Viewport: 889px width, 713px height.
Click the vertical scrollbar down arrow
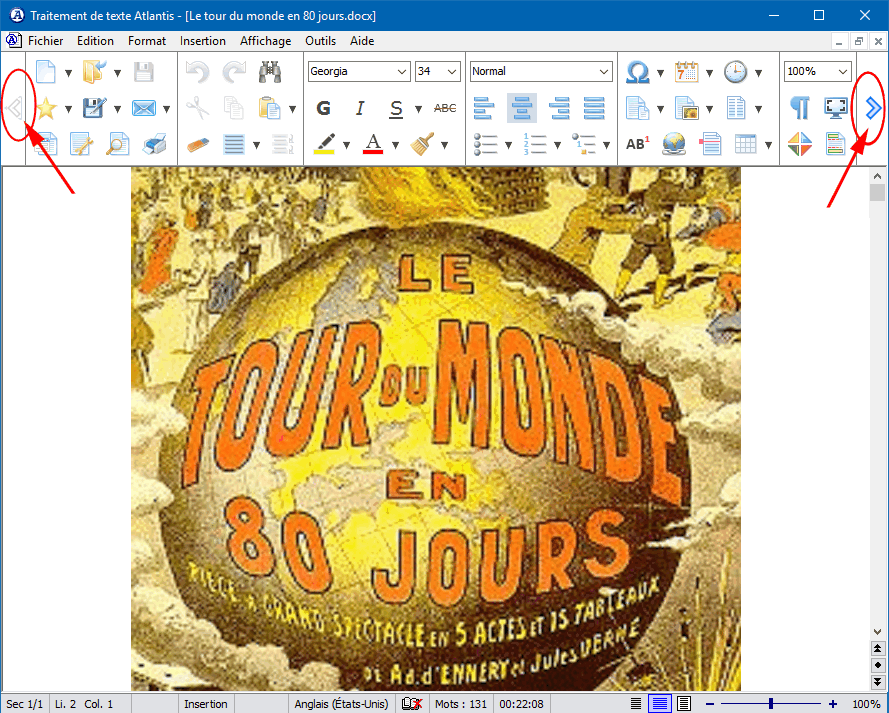[x=877, y=631]
